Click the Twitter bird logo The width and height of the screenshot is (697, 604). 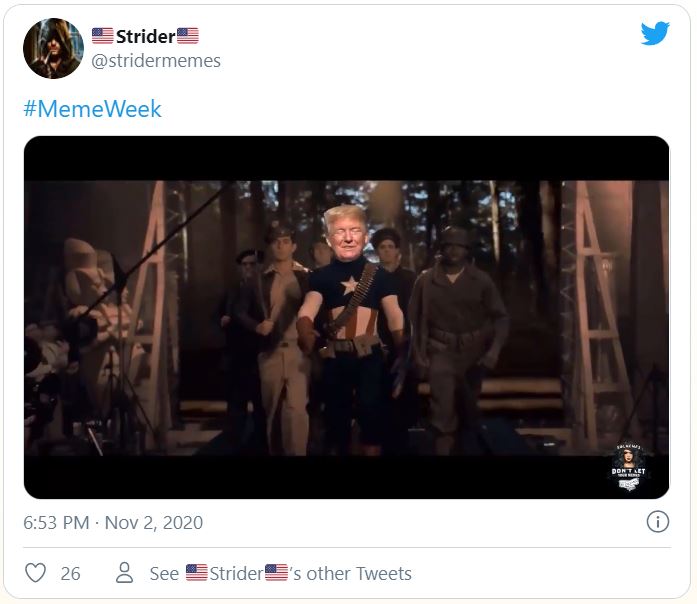tap(655, 33)
